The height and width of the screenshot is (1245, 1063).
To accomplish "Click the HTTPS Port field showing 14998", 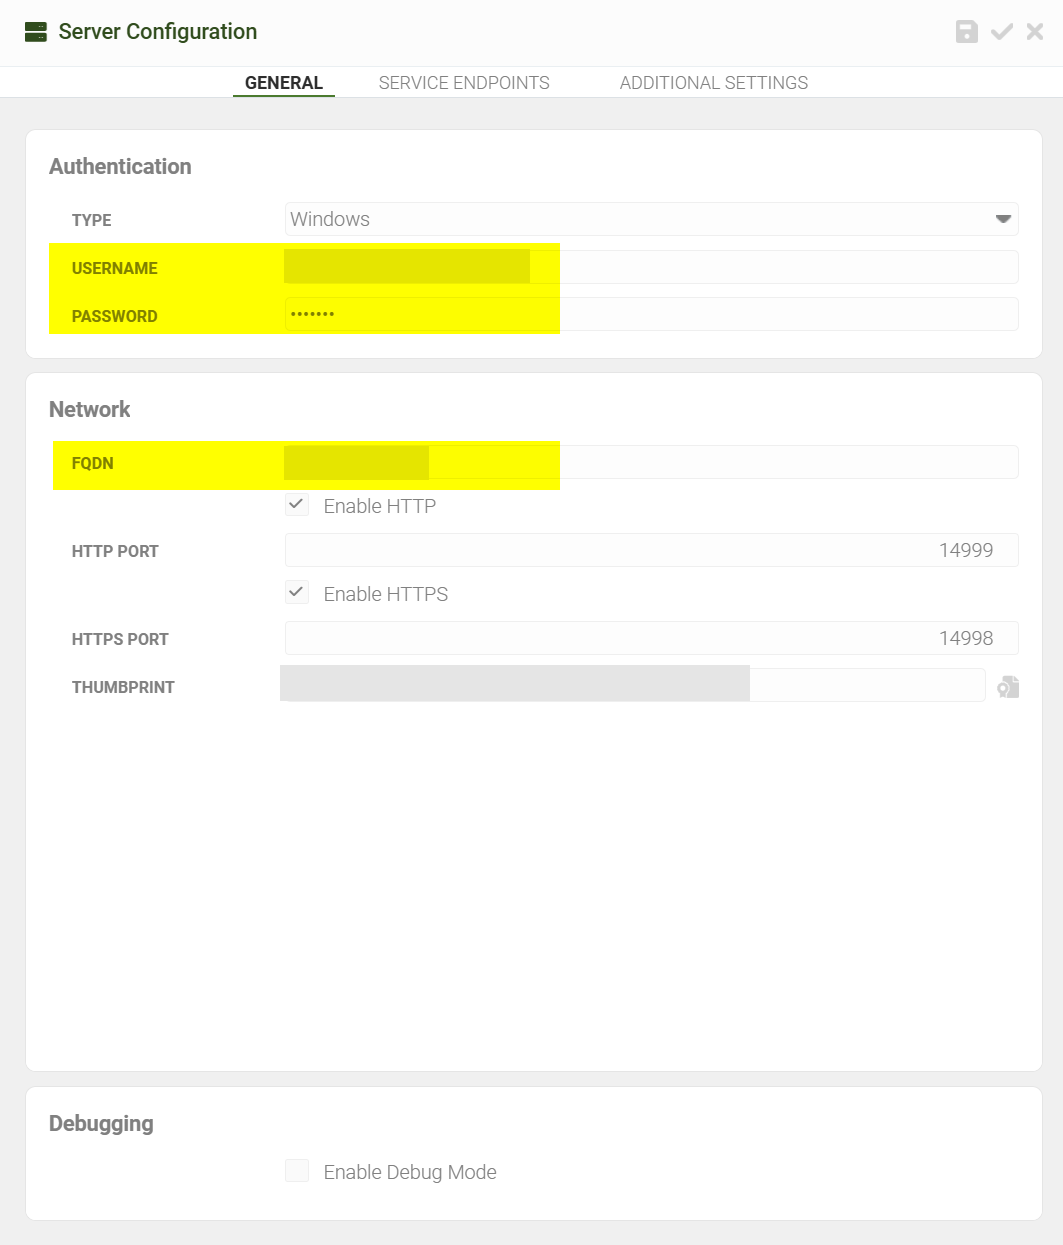I will click(x=650, y=638).
